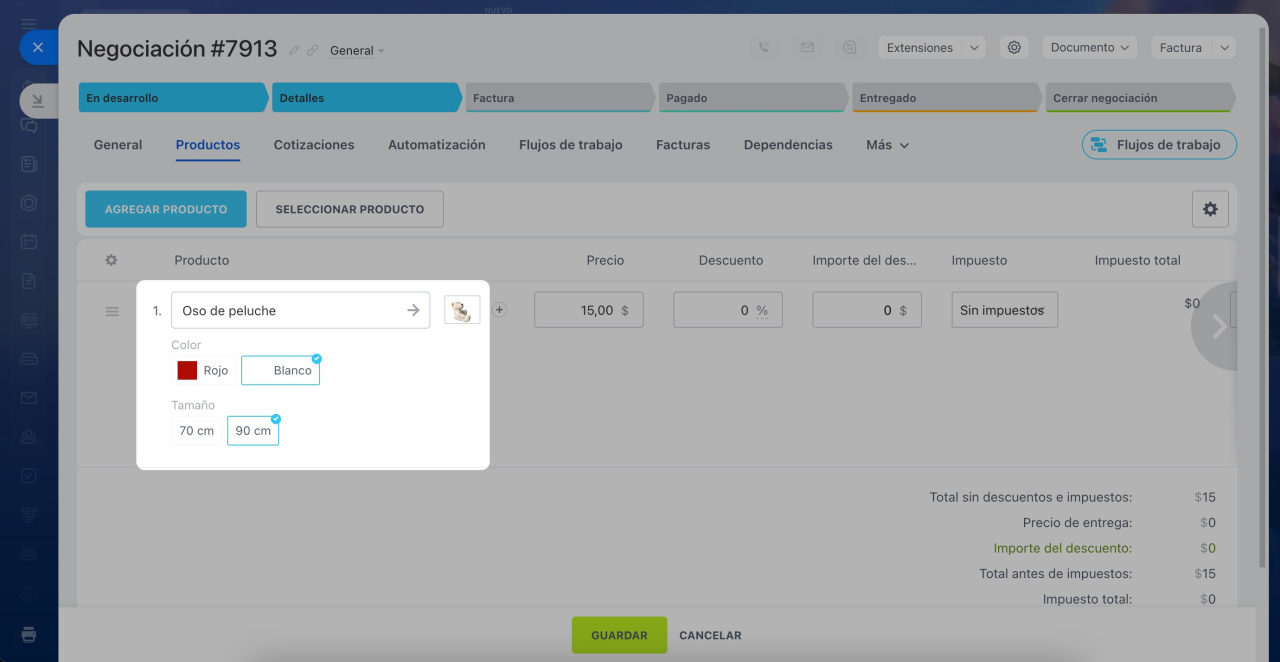Switch to the Cotizaciones tab
Image resolution: width=1280 pixels, height=662 pixels.
pyautogui.click(x=314, y=145)
